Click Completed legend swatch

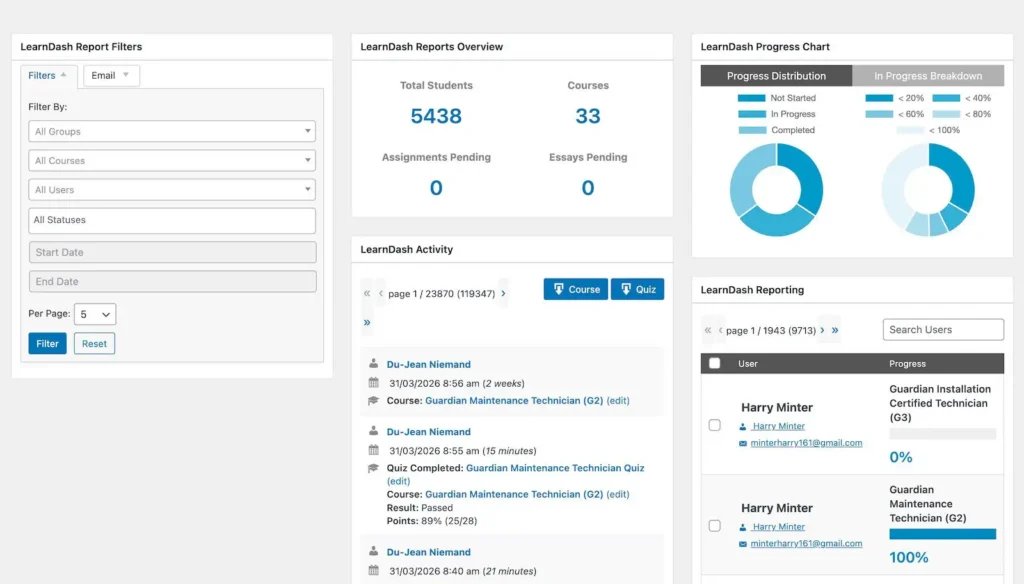coord(752,130)
